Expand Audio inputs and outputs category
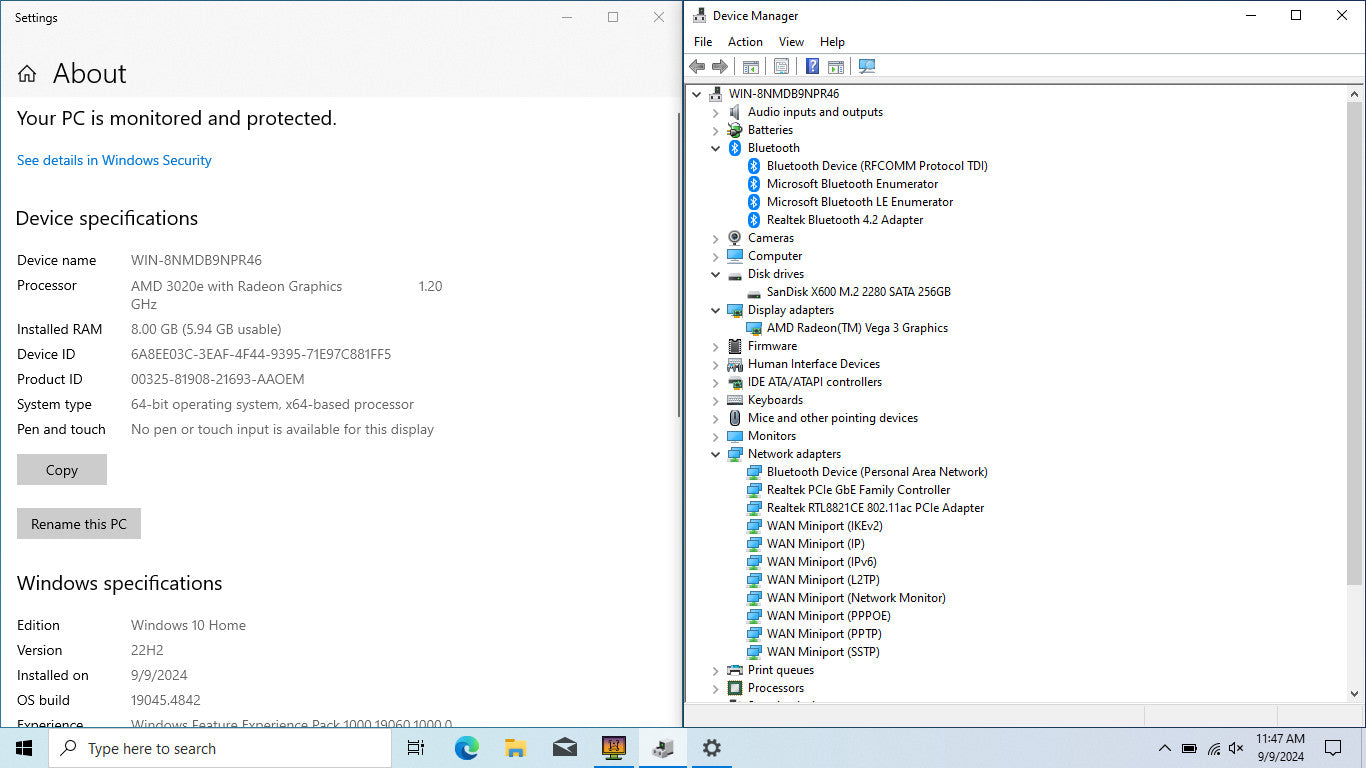The image size is (1366, 768). (716, 112)
